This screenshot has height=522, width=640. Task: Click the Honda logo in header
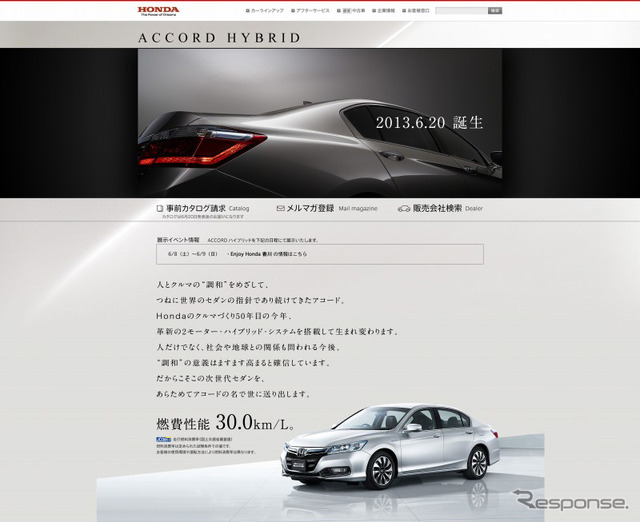pyautogui.click(x=158, y=11)
